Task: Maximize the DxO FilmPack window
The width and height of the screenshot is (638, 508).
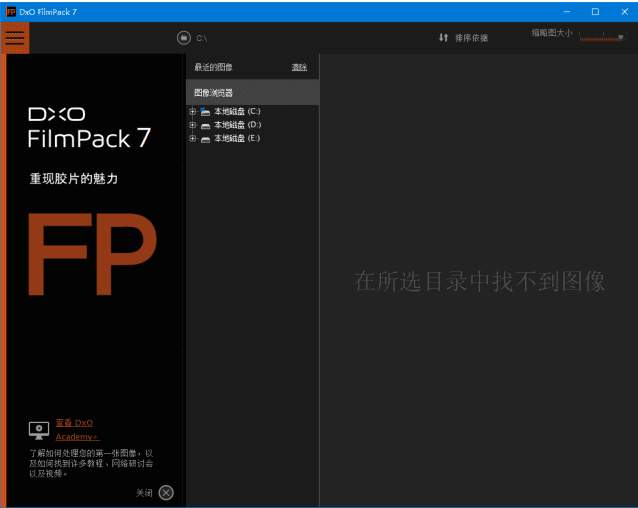Action: click(x=595, y=12)
